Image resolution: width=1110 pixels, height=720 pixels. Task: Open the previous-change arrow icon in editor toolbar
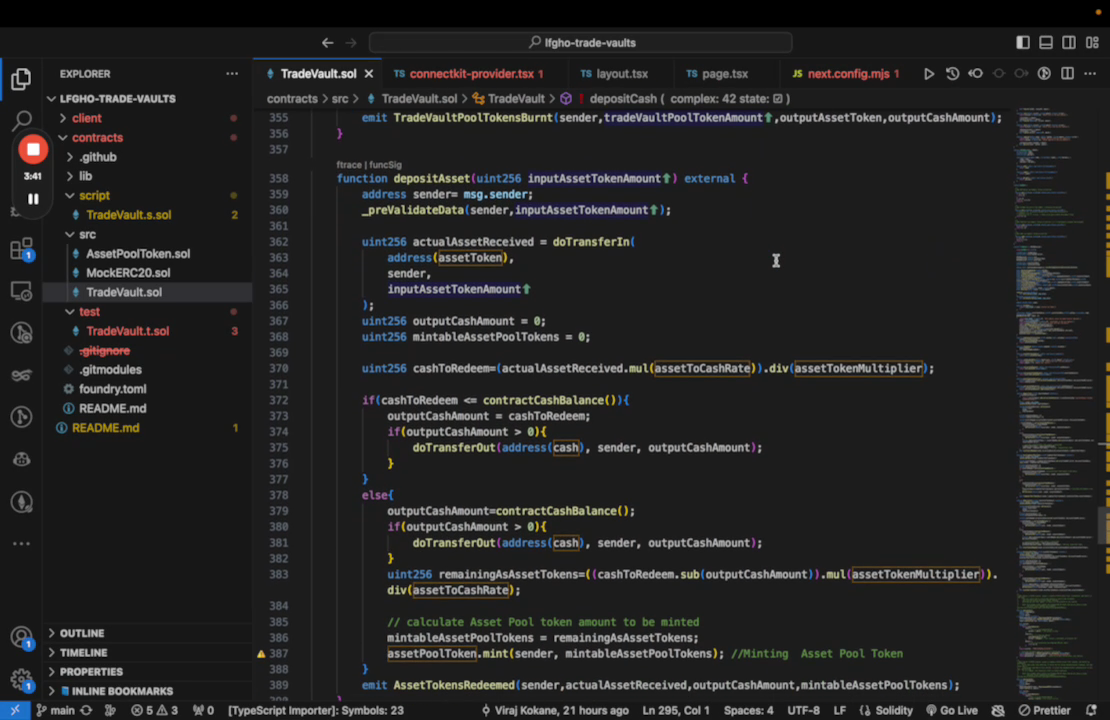click(x=975, y=74)
